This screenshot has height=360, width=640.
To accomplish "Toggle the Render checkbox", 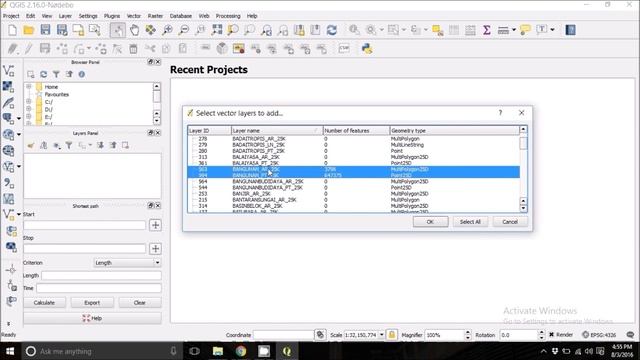I will 551,335.
